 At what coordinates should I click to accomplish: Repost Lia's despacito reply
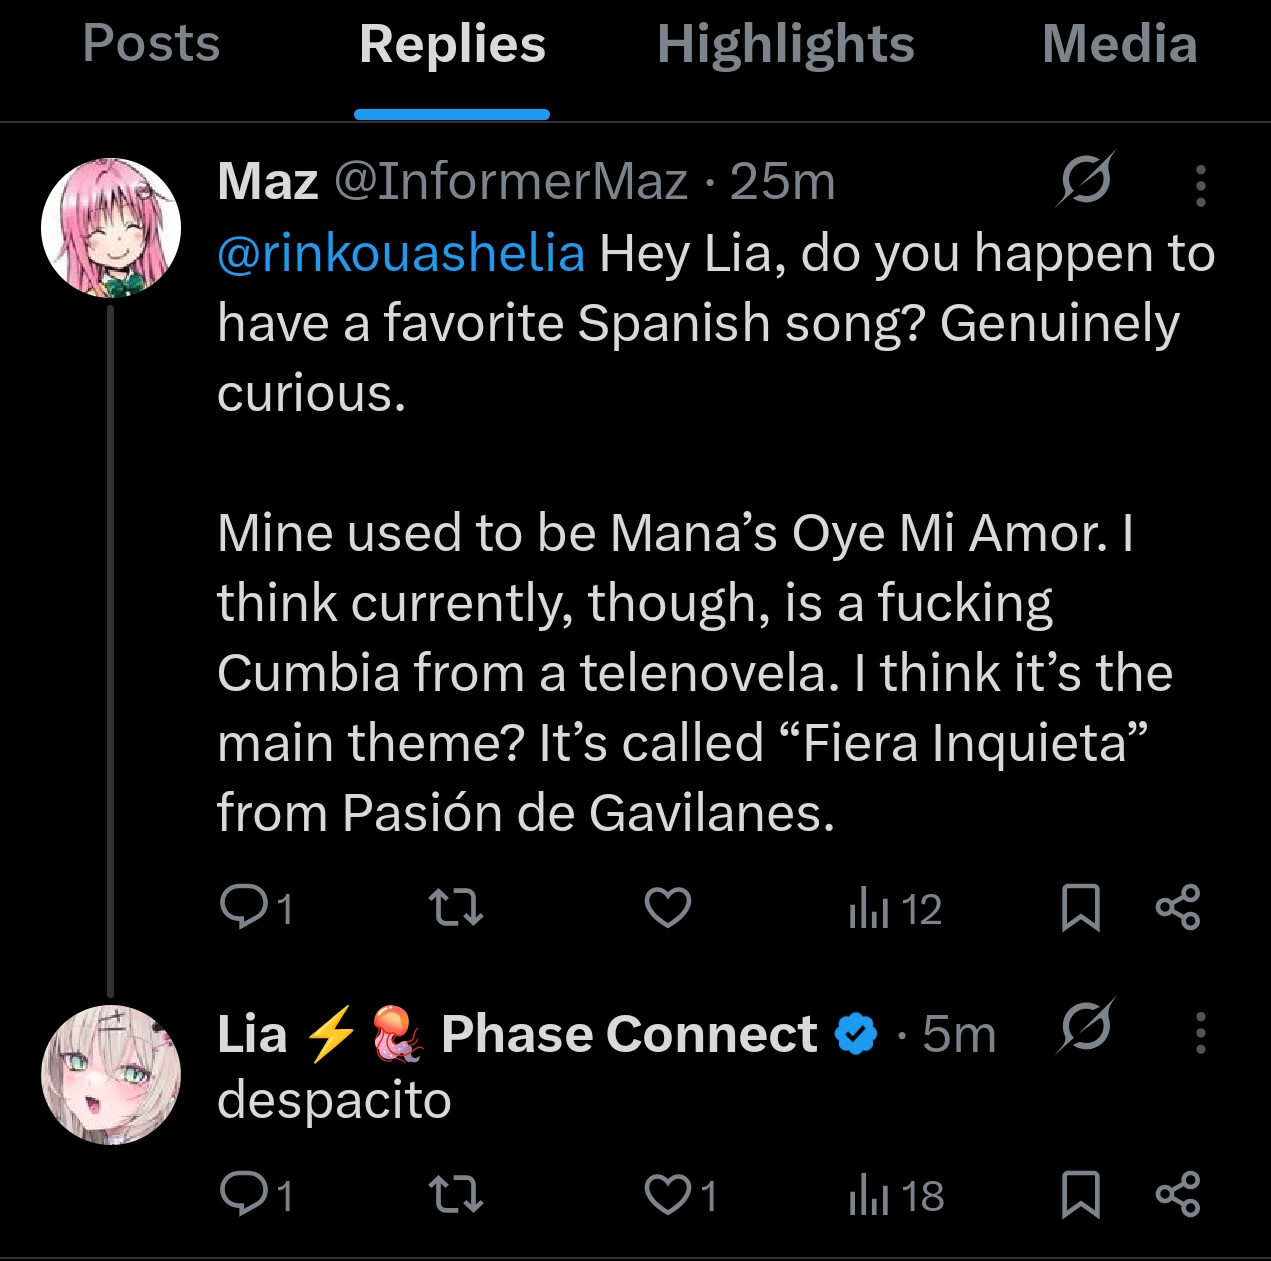tap(455, 1194)
